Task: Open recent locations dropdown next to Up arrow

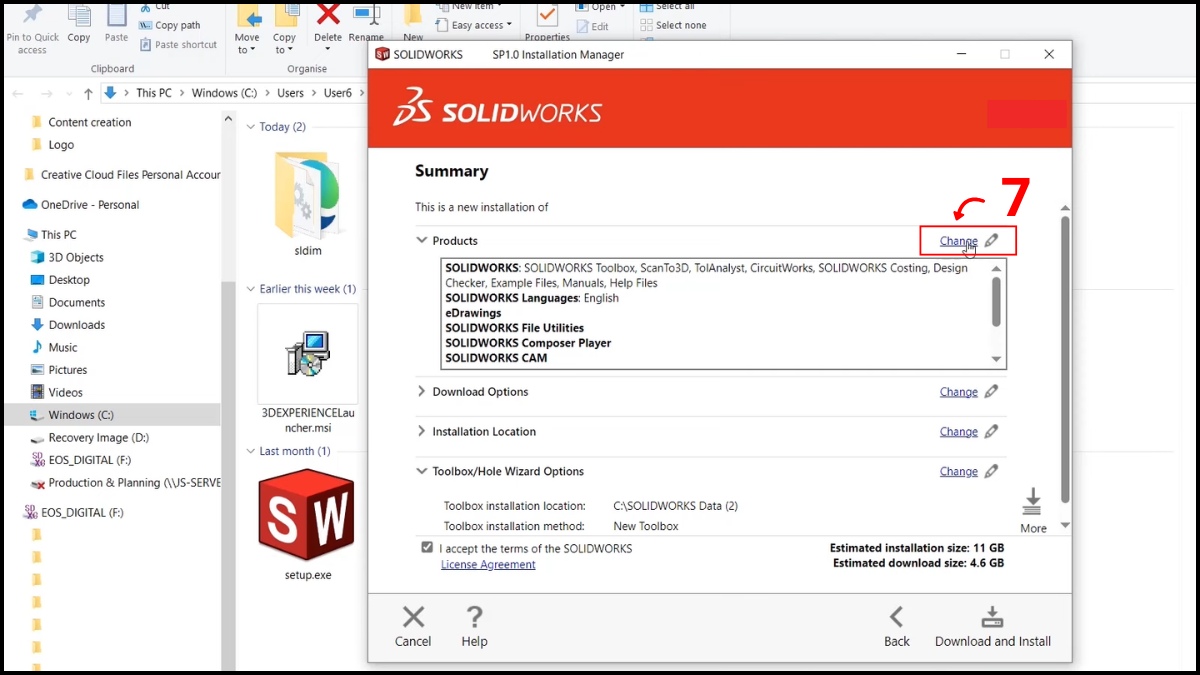Action: tap(69, 93)
